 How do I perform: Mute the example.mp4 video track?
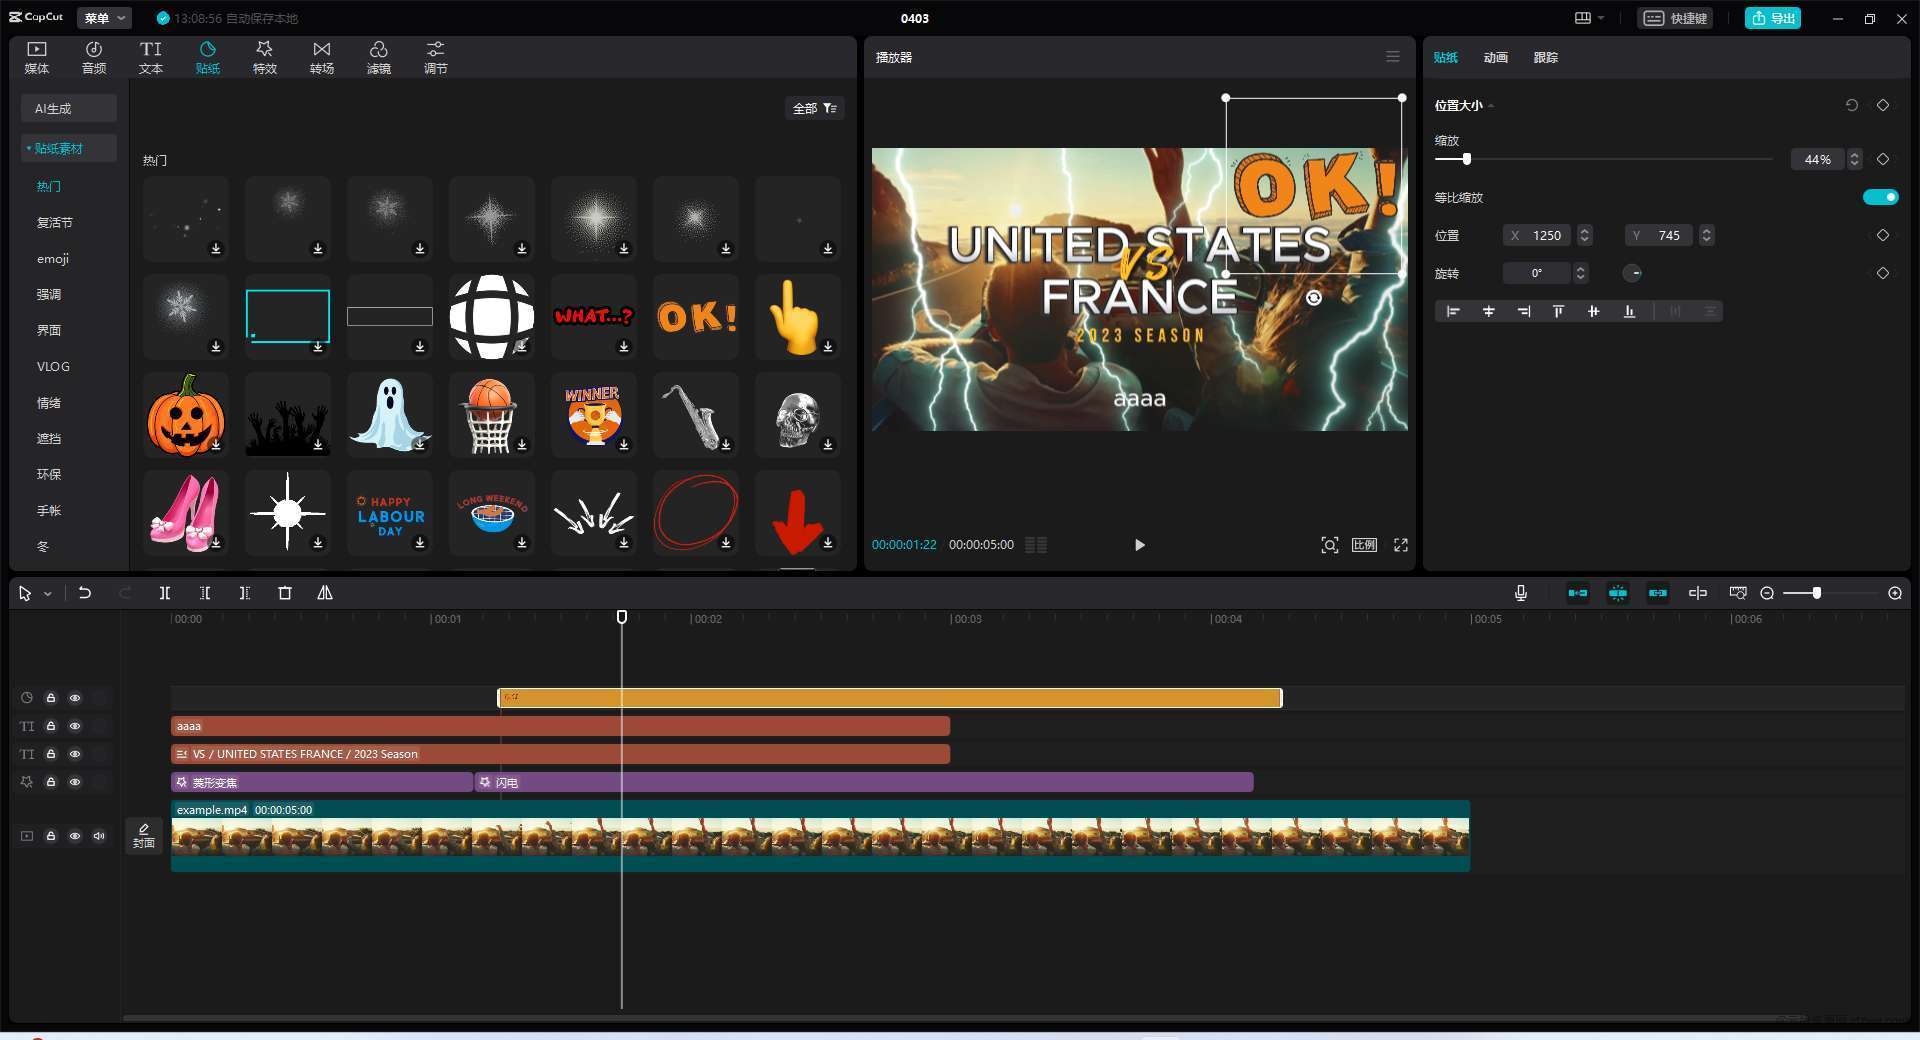point(99,836)
